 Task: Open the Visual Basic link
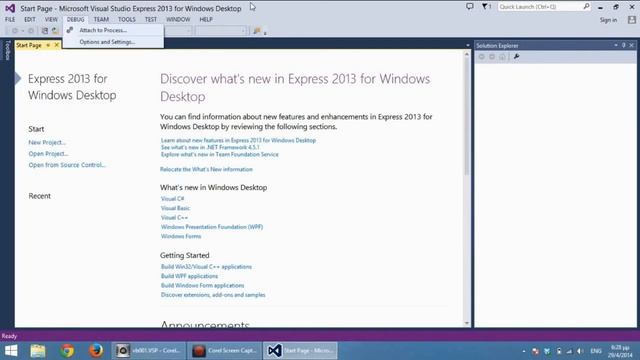click(175, 208)
